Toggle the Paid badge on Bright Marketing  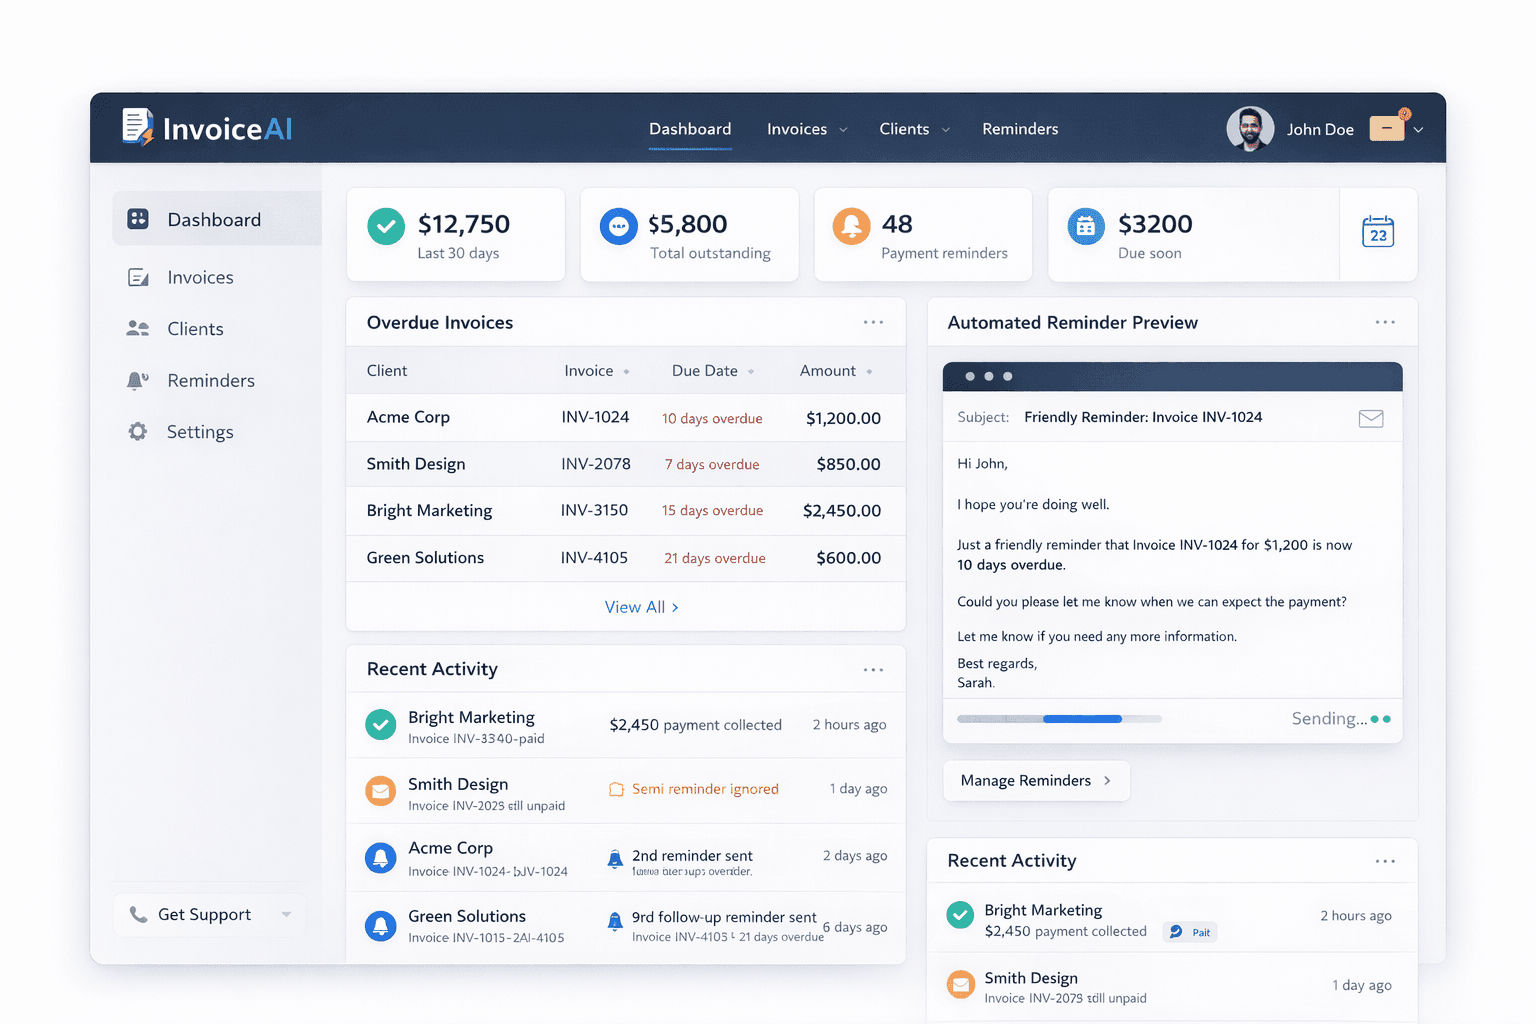point(1189,931)
